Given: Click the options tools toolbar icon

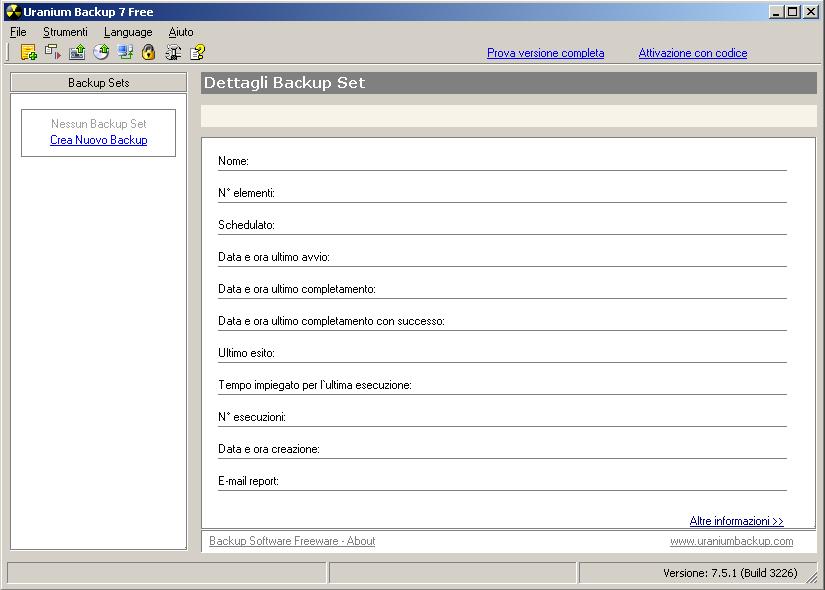Looking at the screenshot, I should tap(173, 52).
